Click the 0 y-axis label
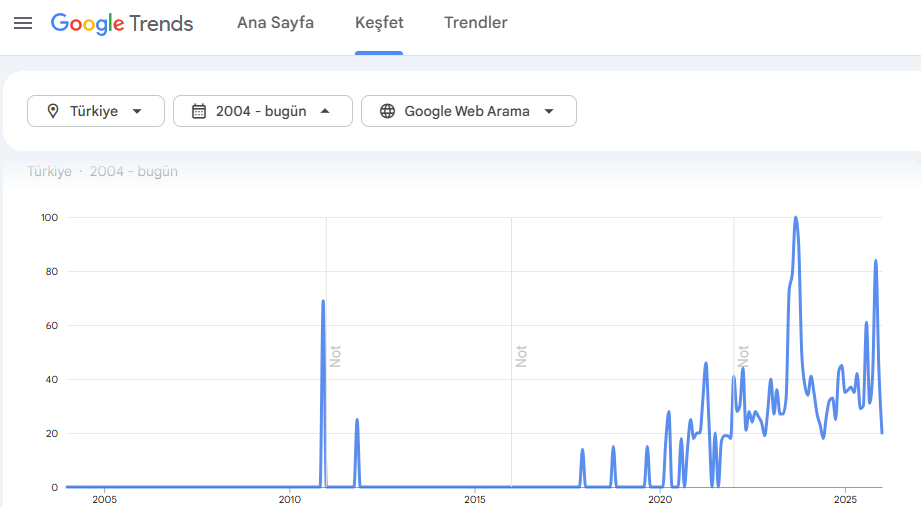This screenshot has height=507, width=921. click(x=55, y=487)
